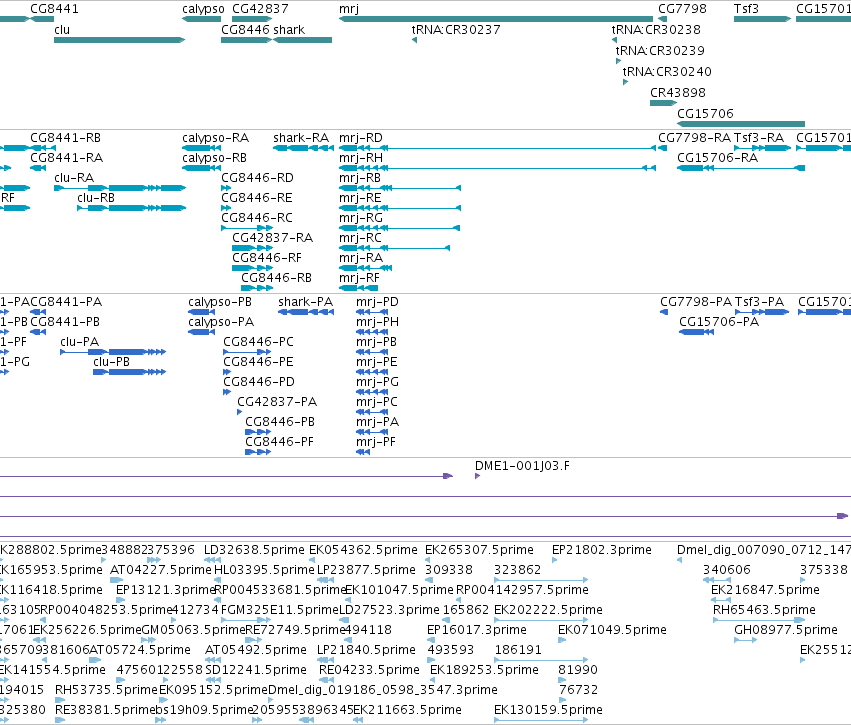851x725 pixels.
Task: Open the calypso-RA transcript label
Action: 215,138
